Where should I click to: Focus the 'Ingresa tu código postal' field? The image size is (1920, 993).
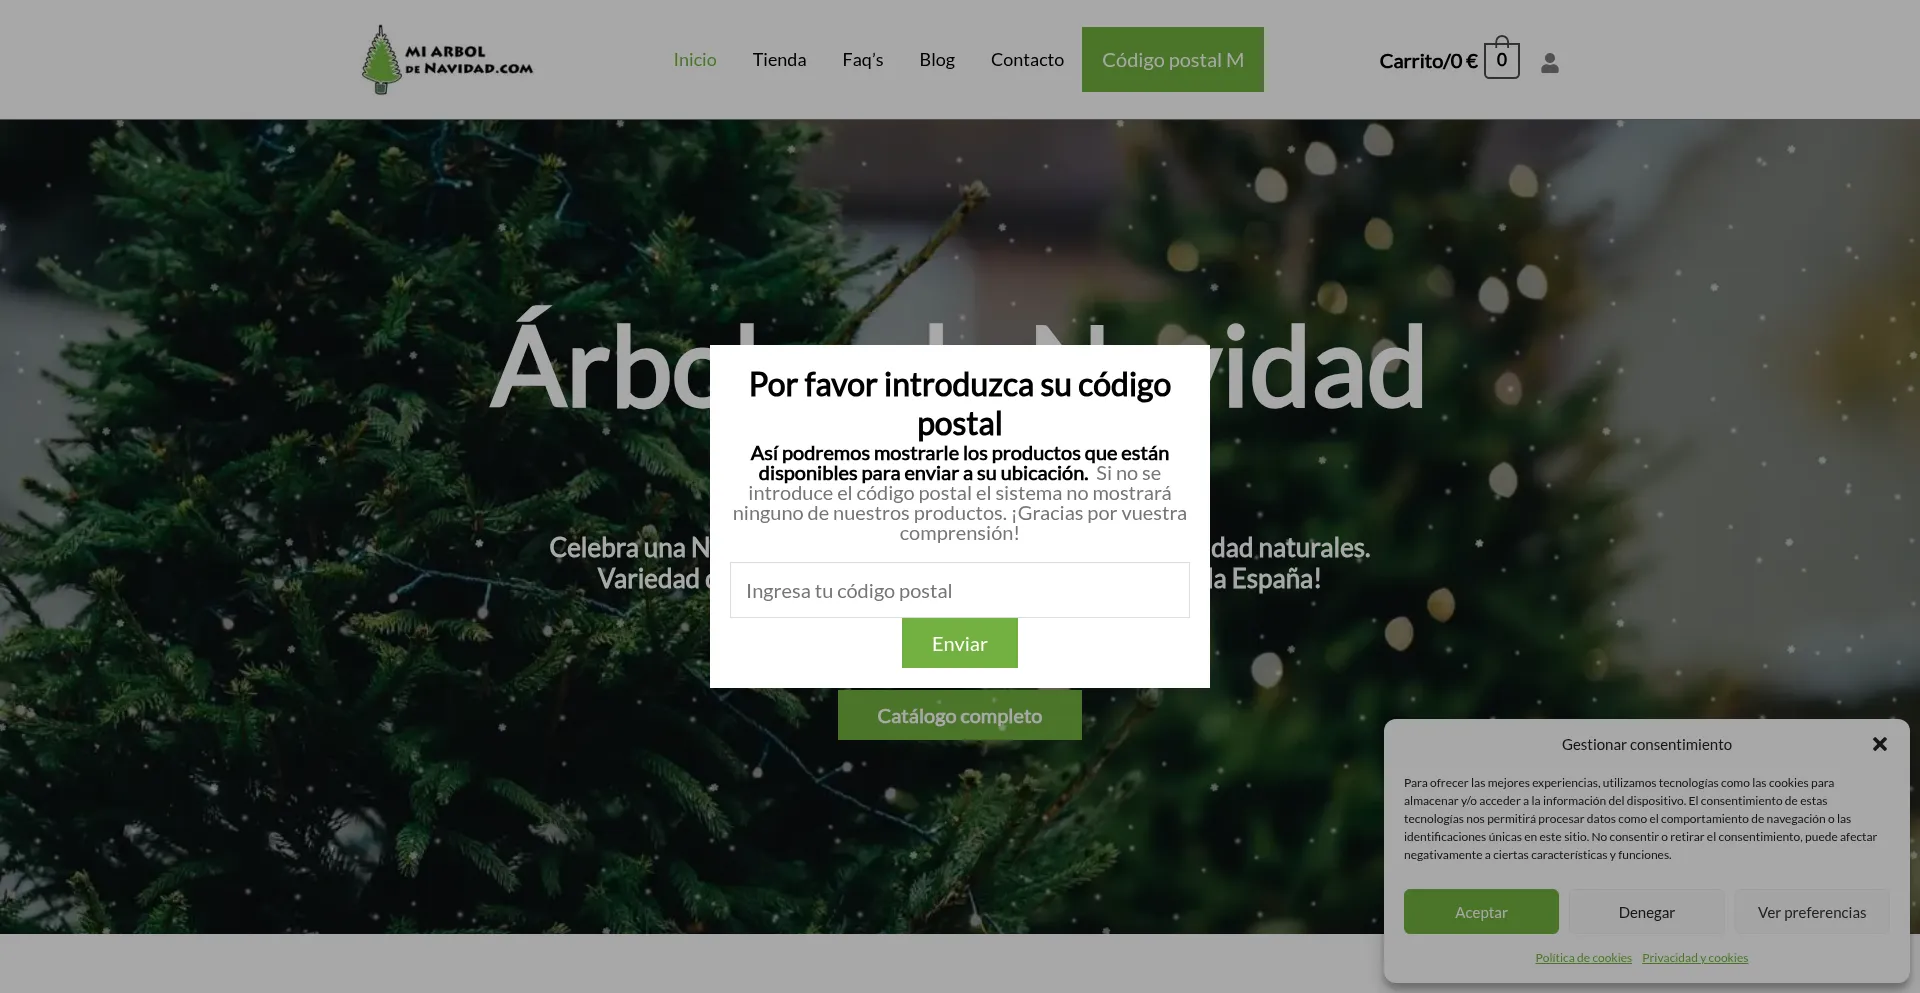pos(959,590)
